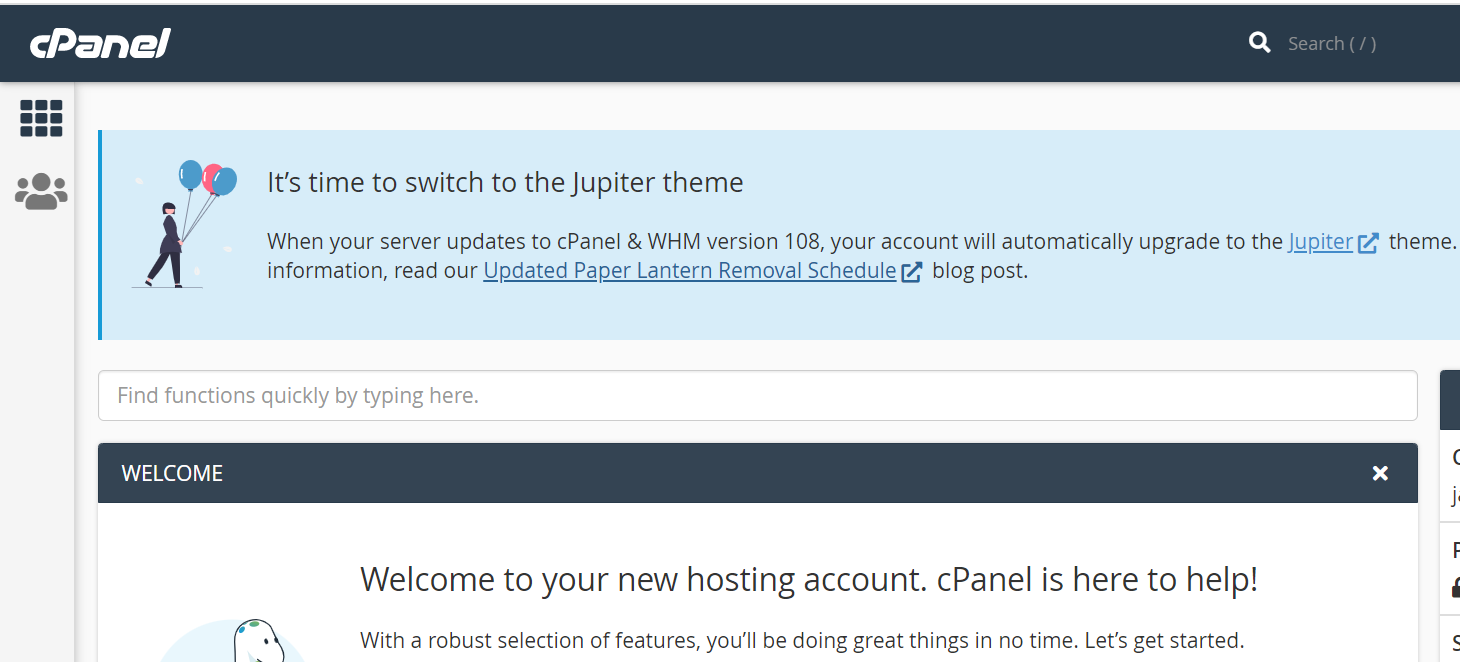
Task: Click the "With a robust selection of features" text
Action: click(802, 641)
